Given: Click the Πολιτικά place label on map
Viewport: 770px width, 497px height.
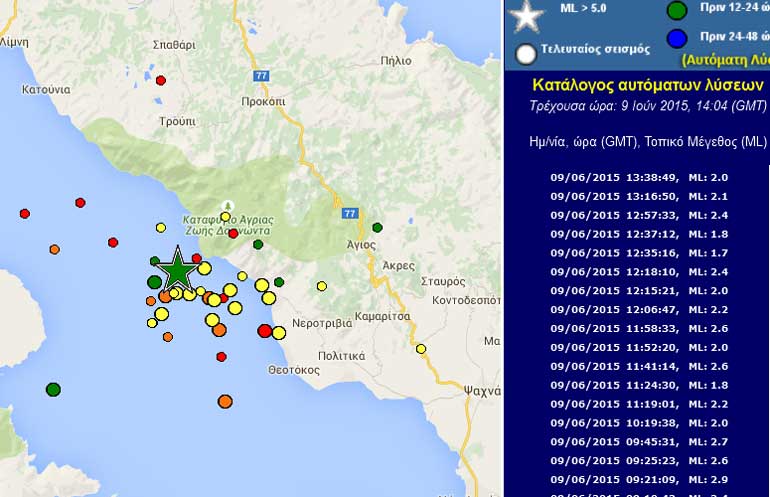Looking at the screenshot, I should pyautogui.click(x=335, y=356).
